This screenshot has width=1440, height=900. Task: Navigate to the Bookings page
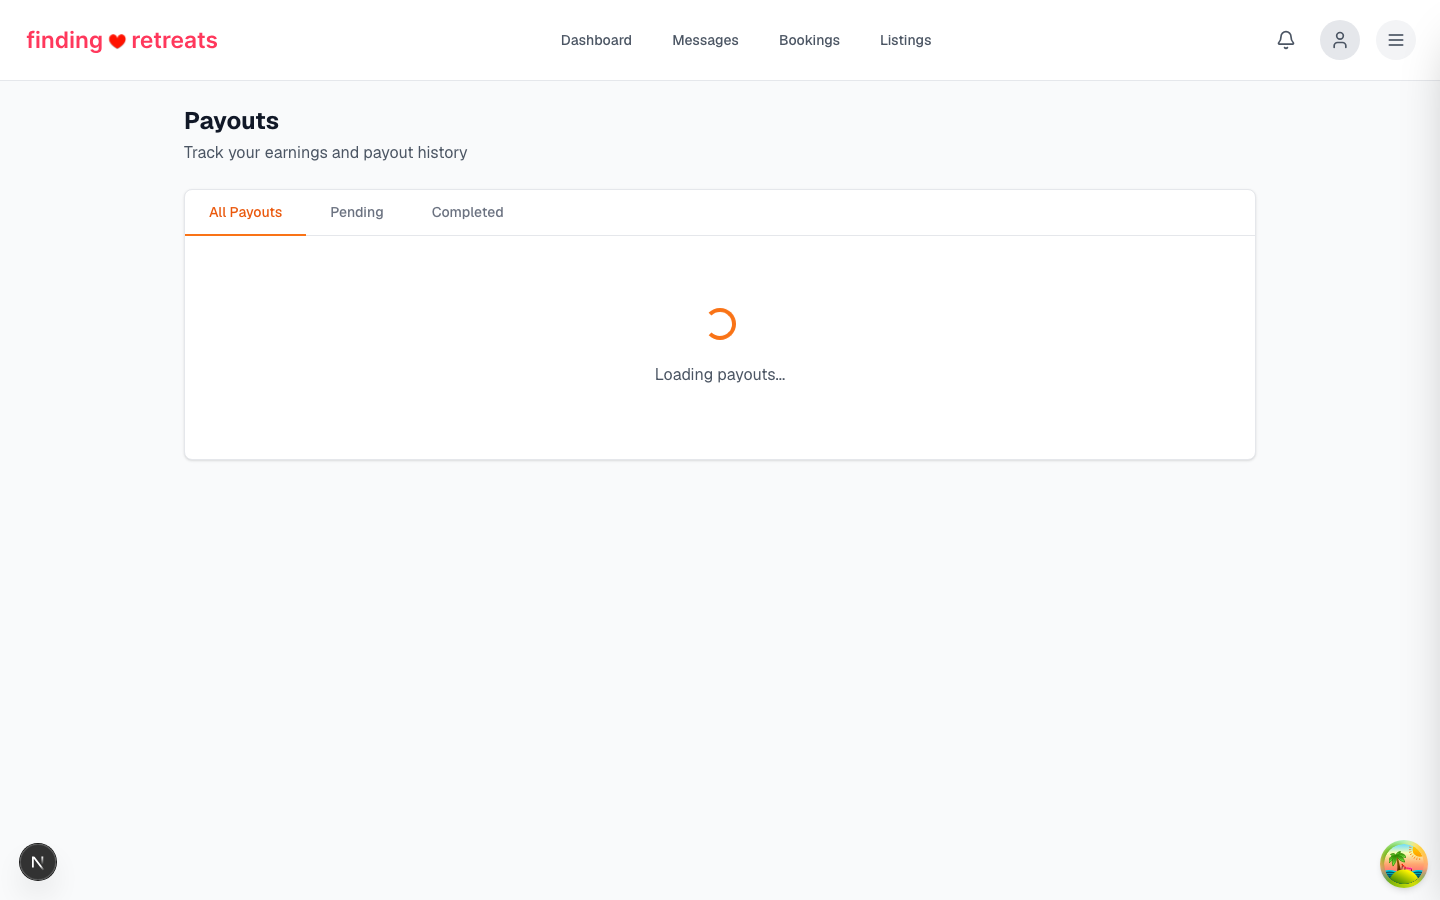coord(809,40)
